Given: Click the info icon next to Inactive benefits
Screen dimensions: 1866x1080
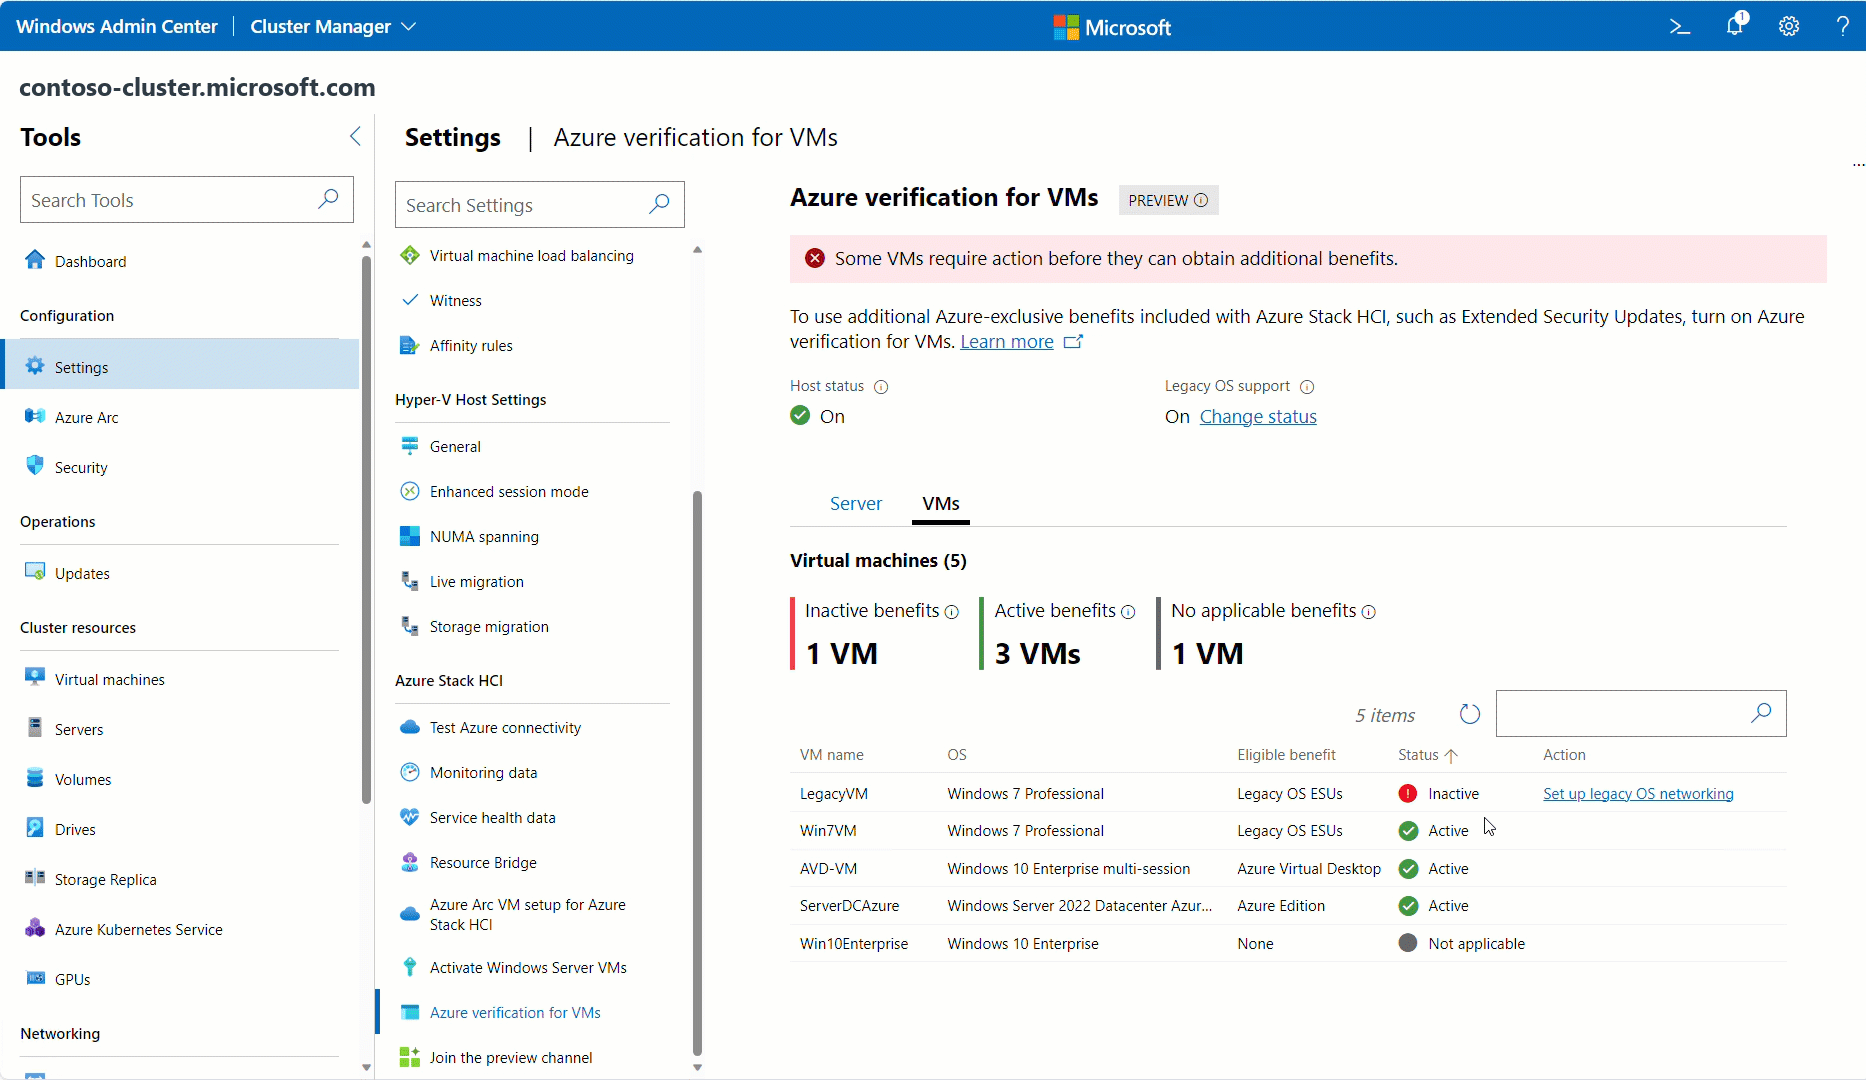Looking at the screenshot, I should 952,612.
